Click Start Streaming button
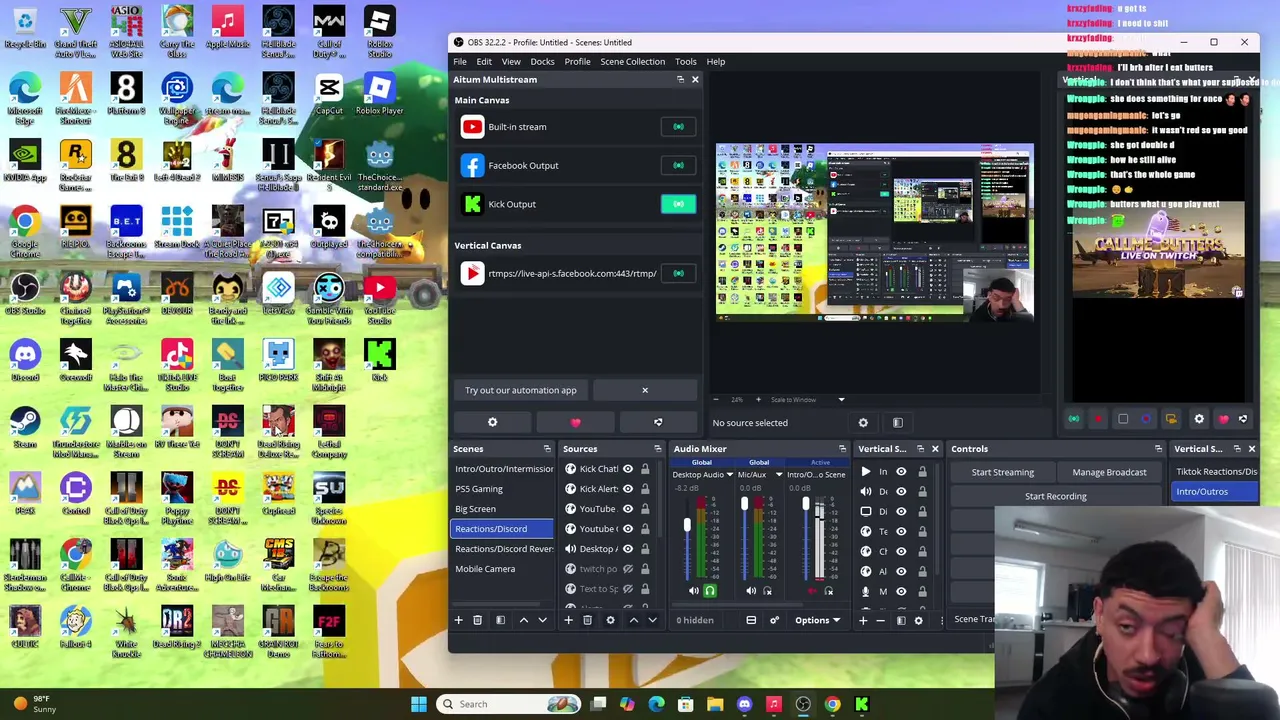Screen dimensions: 1280x720 coord(1003,472)
